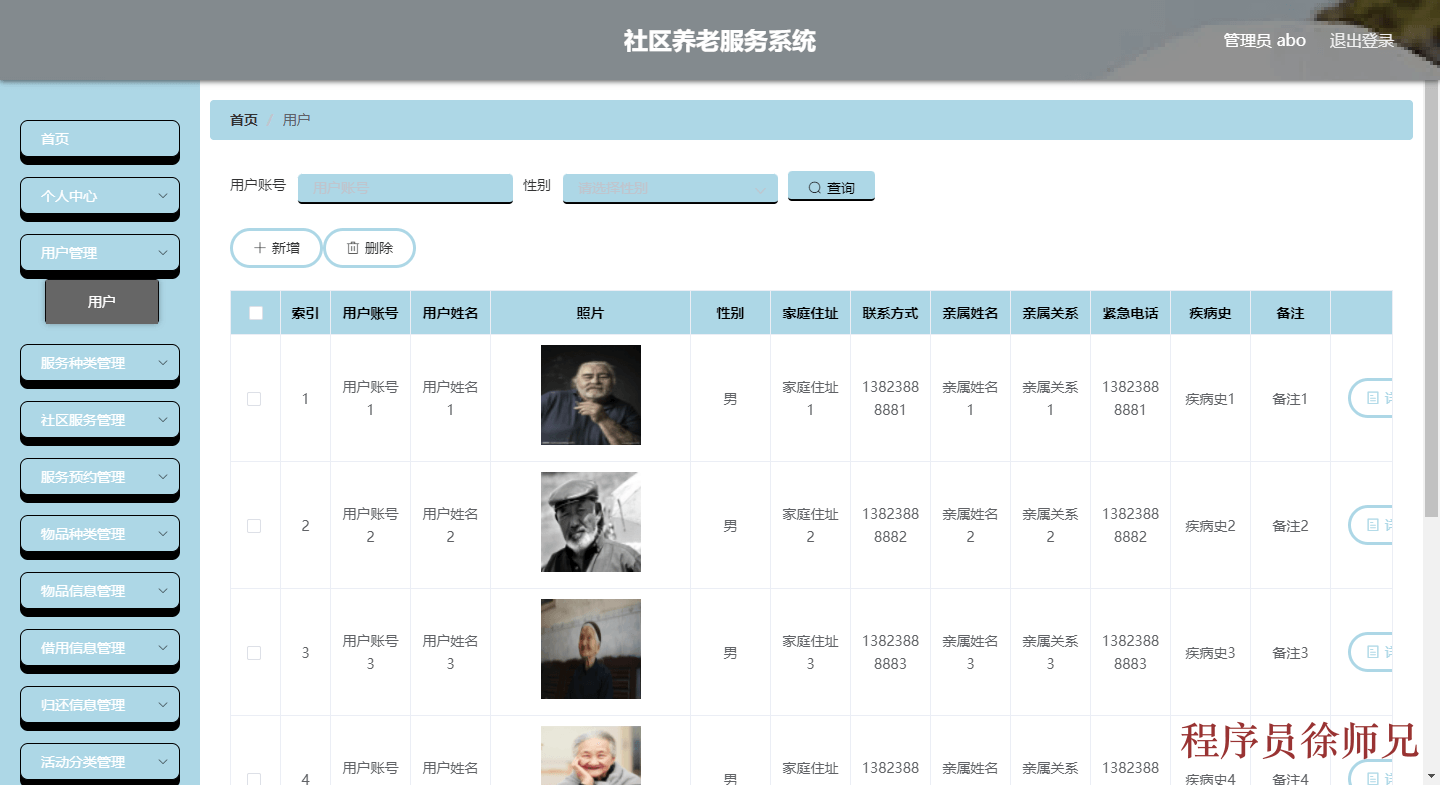This screenshot has width=1440, height=785.
Task: Toggle the select-all checkbox in table header
Action: [255, 312]
